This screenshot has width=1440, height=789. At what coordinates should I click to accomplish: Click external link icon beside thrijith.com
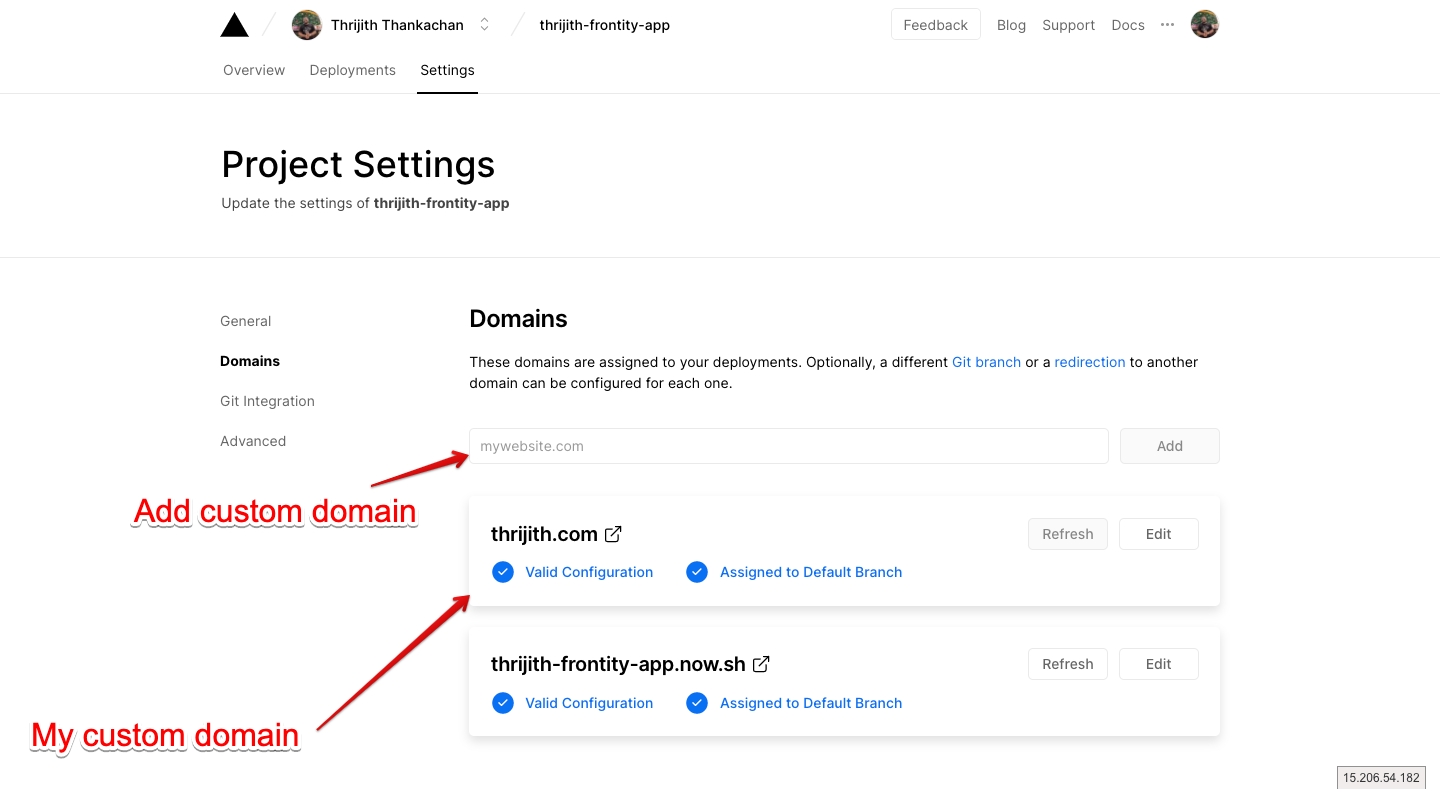tap(613, 534)
